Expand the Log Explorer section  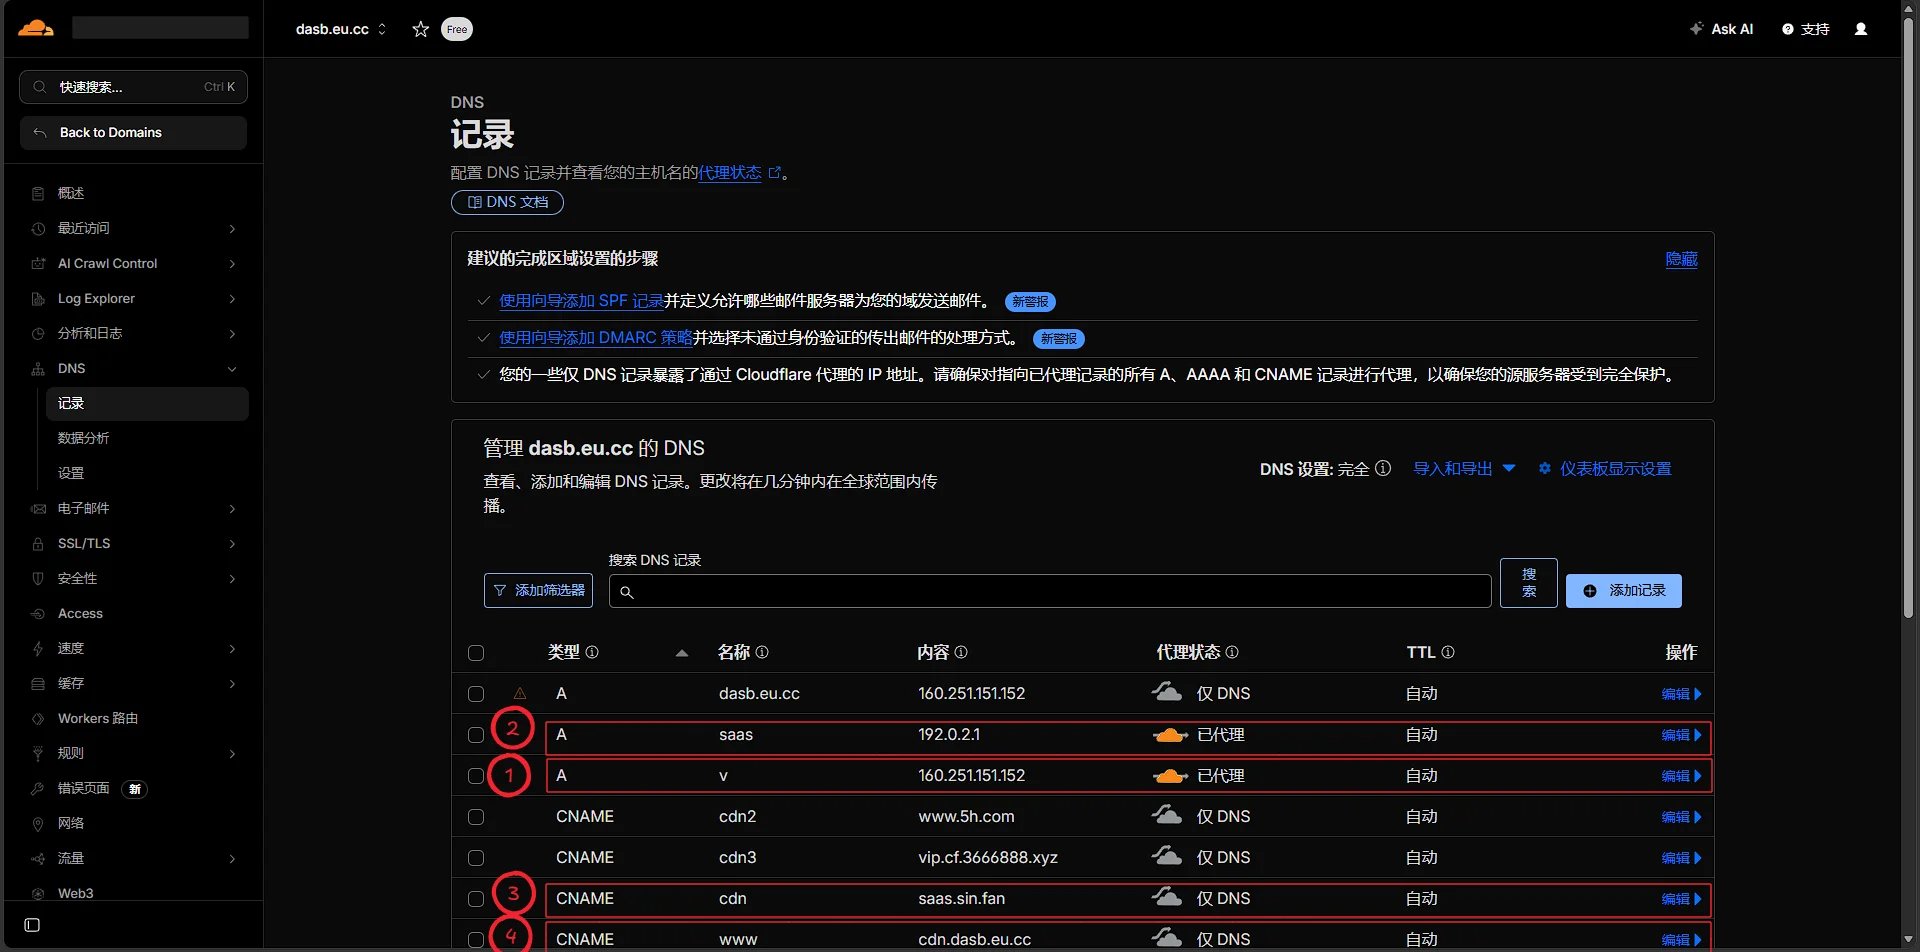pos(232,299)
